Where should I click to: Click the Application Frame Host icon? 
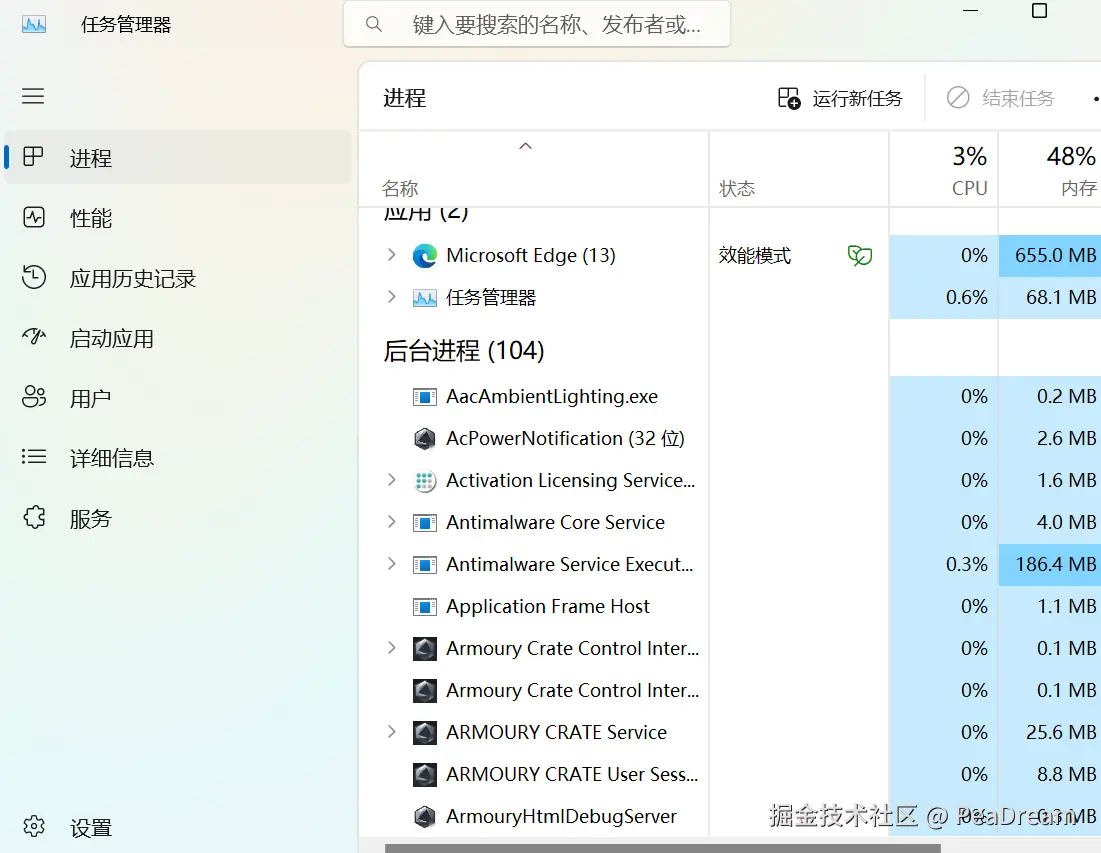click(425, 607)
